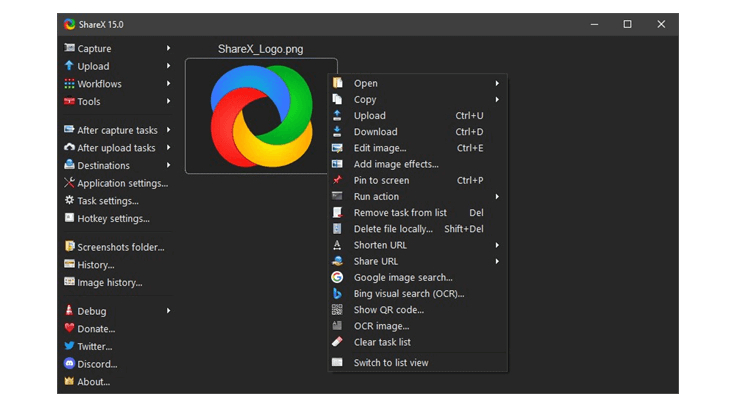730x415 pixels.
Task: Choose Upload with Ctrl+U in the context menu
Action: coord(418,116)
